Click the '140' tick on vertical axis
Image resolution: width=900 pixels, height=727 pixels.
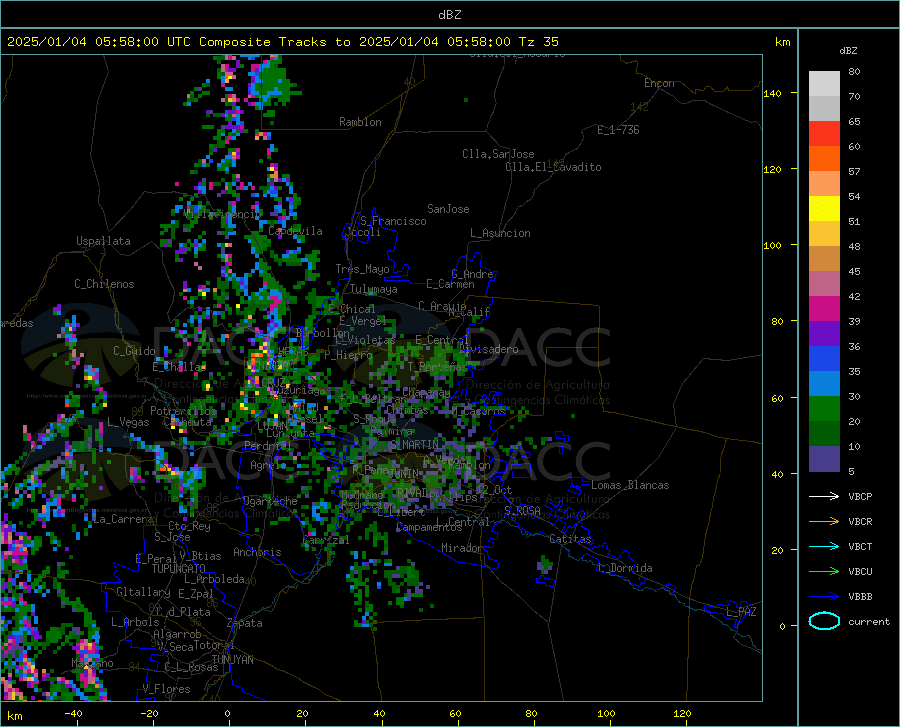pyautogui.click(x=773, y=93)
